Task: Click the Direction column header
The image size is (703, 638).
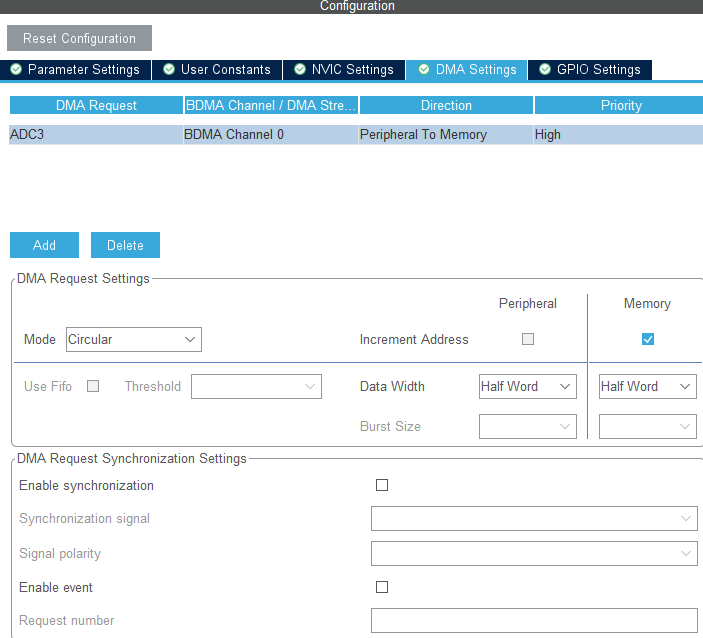Action: pos(446,105)
